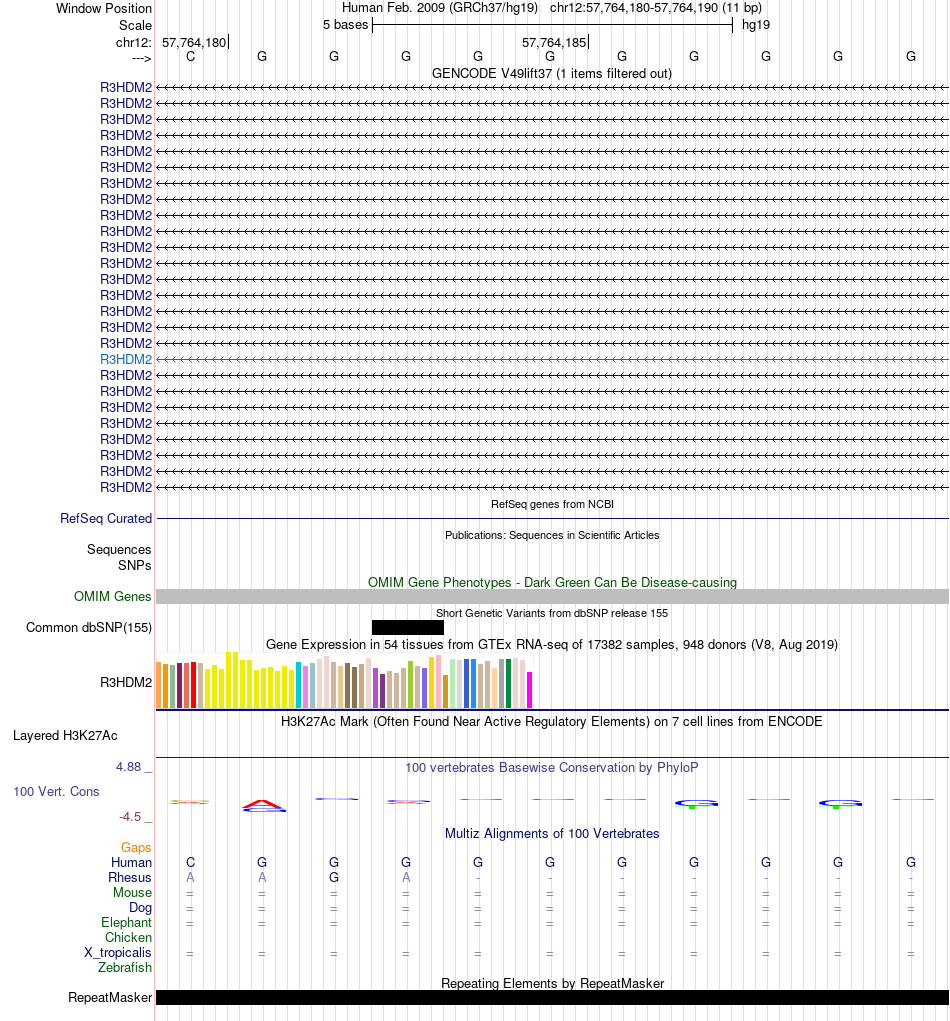
Task: Click the G base in the Rhesus row
Action: click(x=334, y=878)
